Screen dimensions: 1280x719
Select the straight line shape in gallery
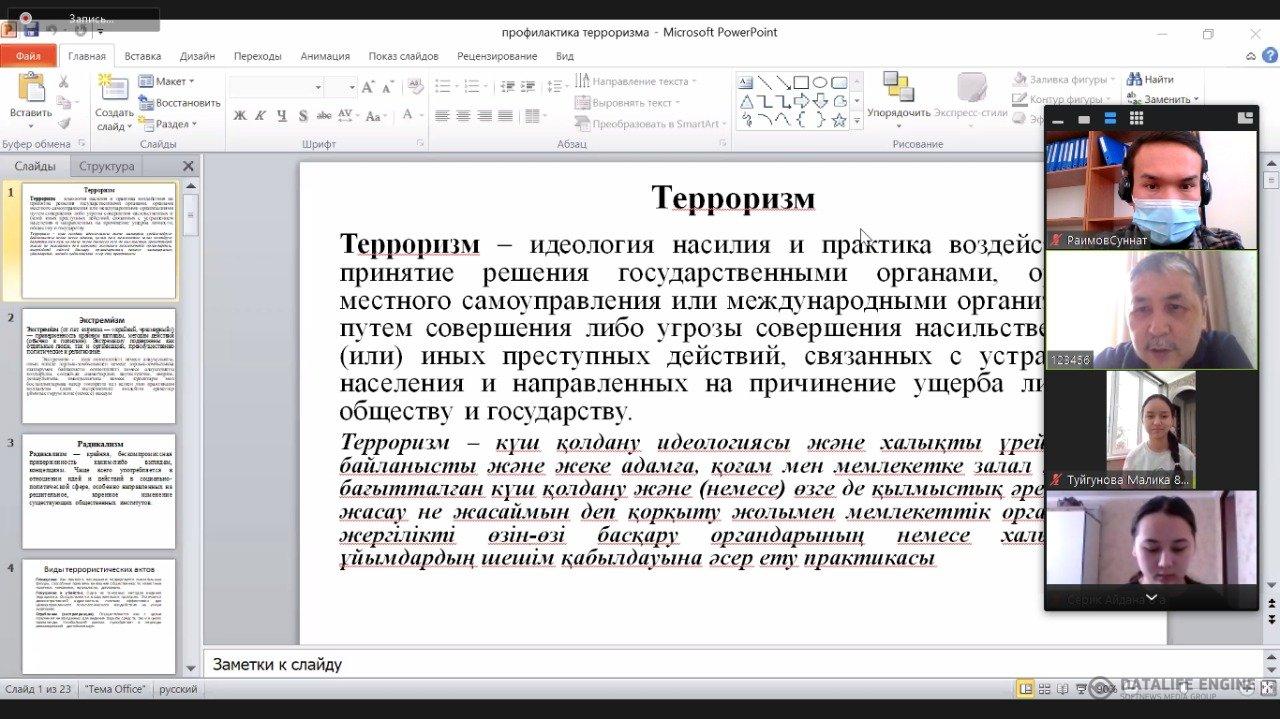(765, 82)
